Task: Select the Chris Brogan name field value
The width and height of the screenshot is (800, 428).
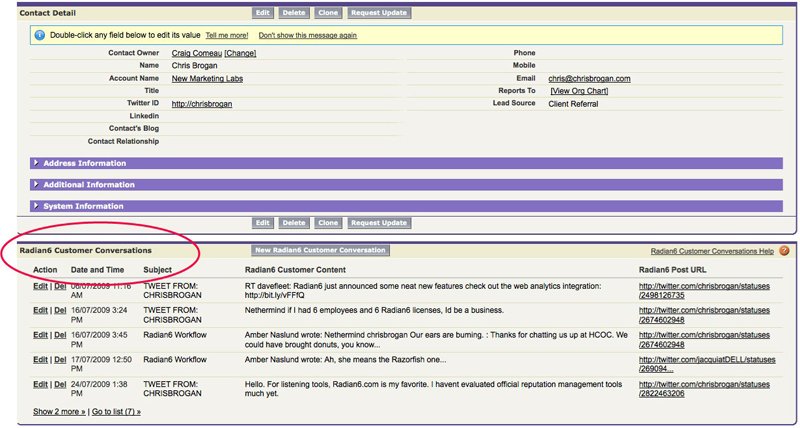Action: click(x=194, y=66)
